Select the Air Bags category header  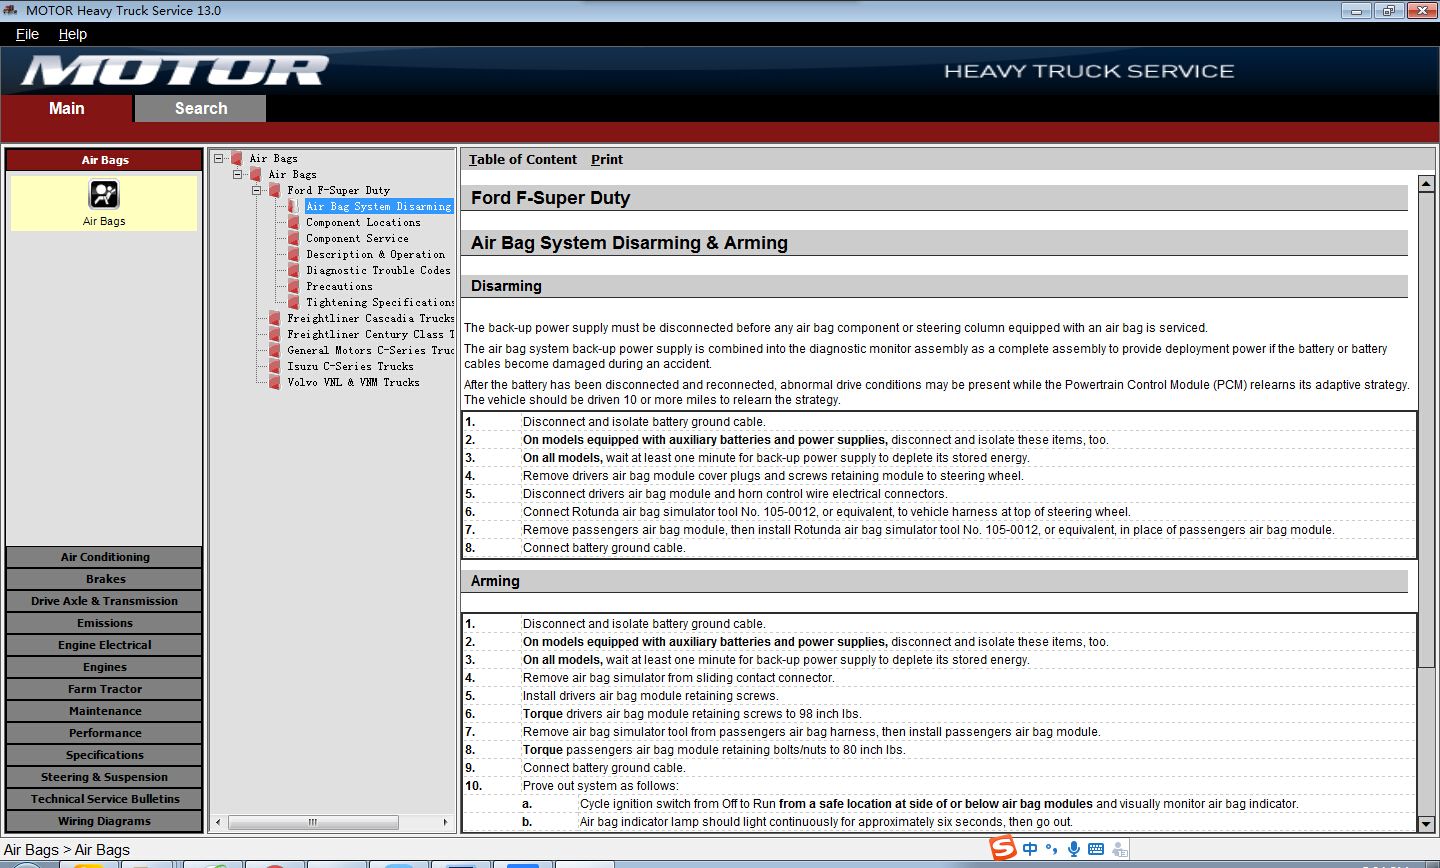click(x=105, y=160)
